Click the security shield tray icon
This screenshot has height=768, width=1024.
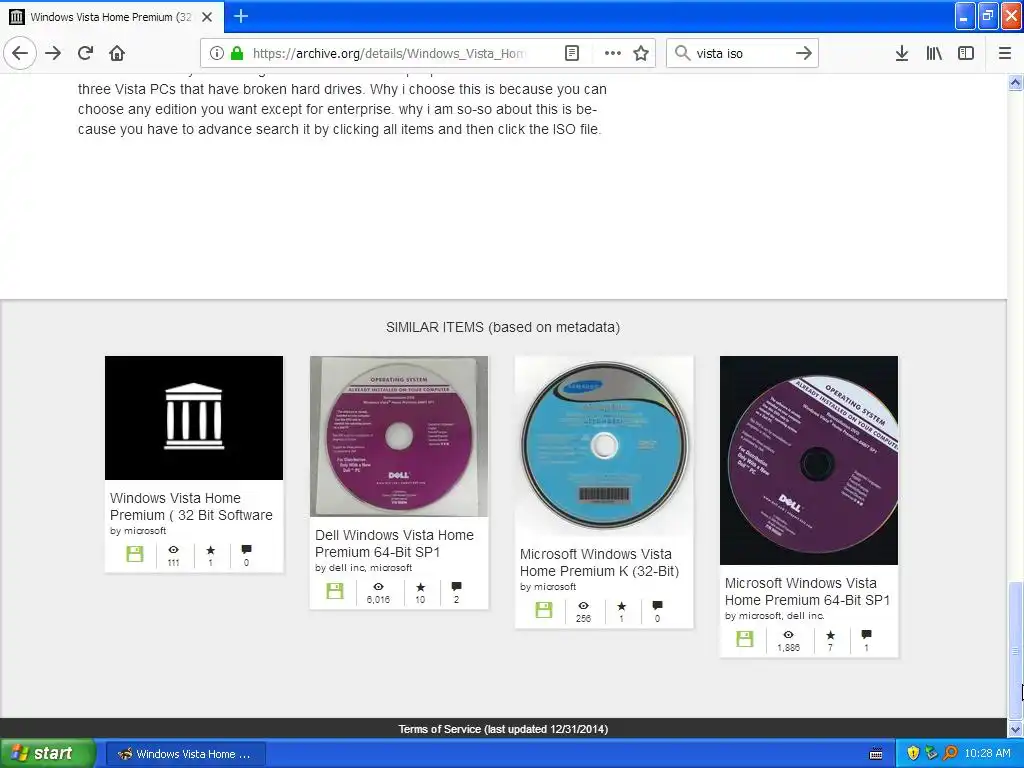click(913, 753)
